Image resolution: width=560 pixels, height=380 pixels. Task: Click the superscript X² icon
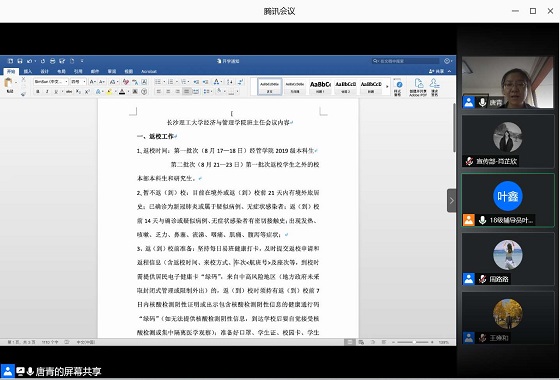tap(88, 92)
